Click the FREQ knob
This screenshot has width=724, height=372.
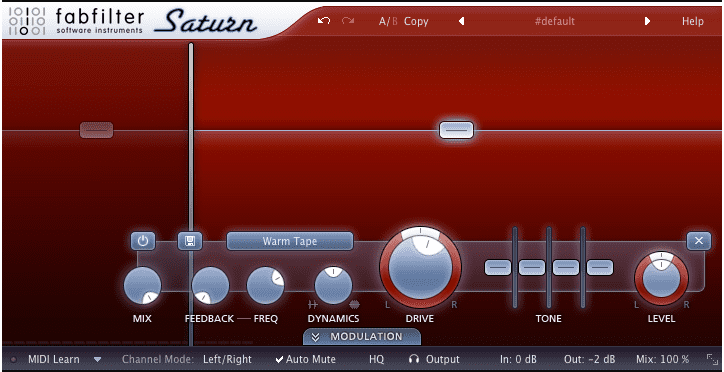(265, 285)
